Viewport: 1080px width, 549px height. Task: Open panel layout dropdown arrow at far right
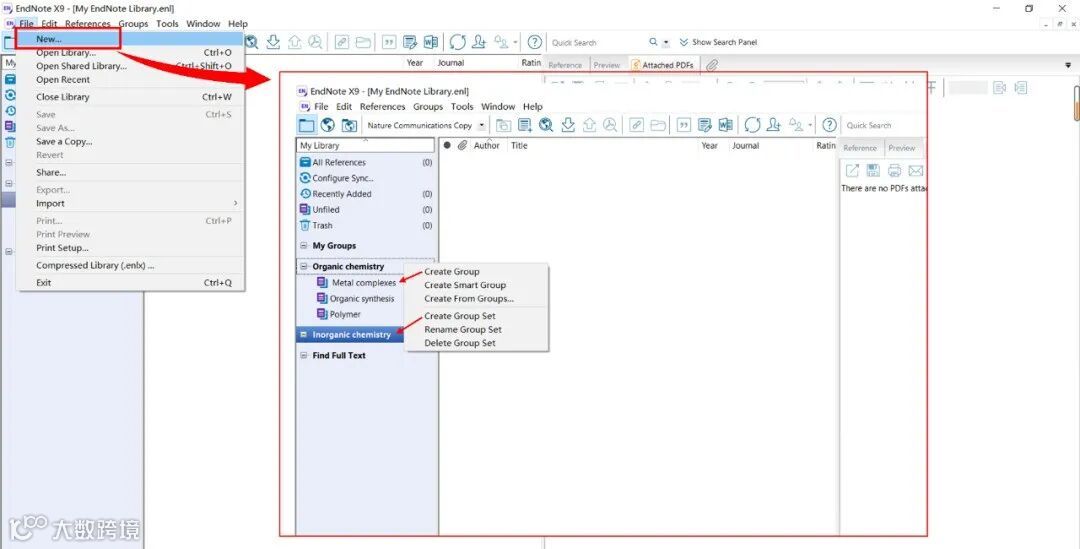(1068, 65)
